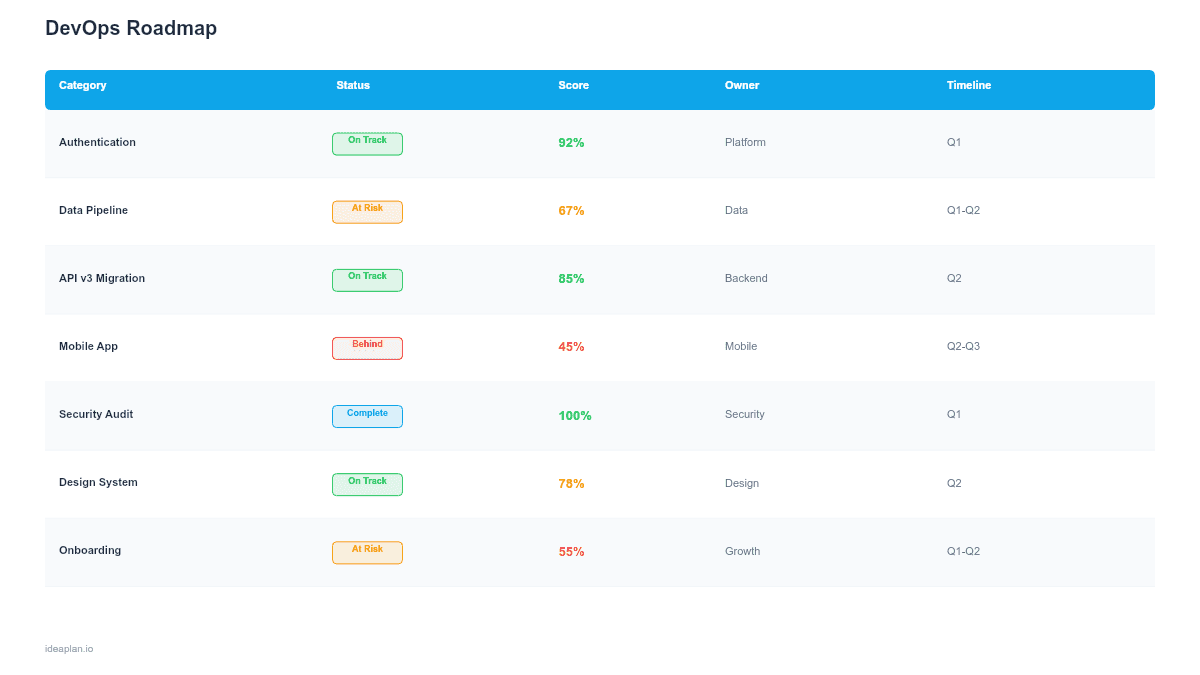
Task: Sort by the Score column header
Action: click(x=573, y=86)
